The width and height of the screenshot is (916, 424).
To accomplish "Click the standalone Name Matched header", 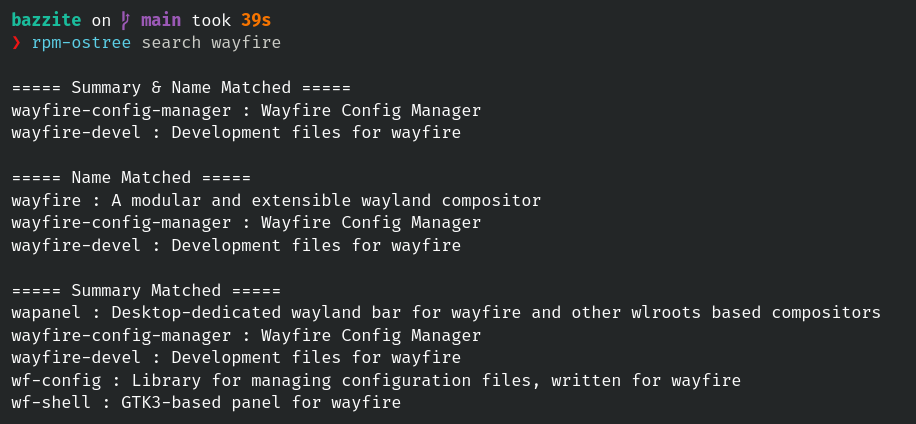I will (136, 178).
